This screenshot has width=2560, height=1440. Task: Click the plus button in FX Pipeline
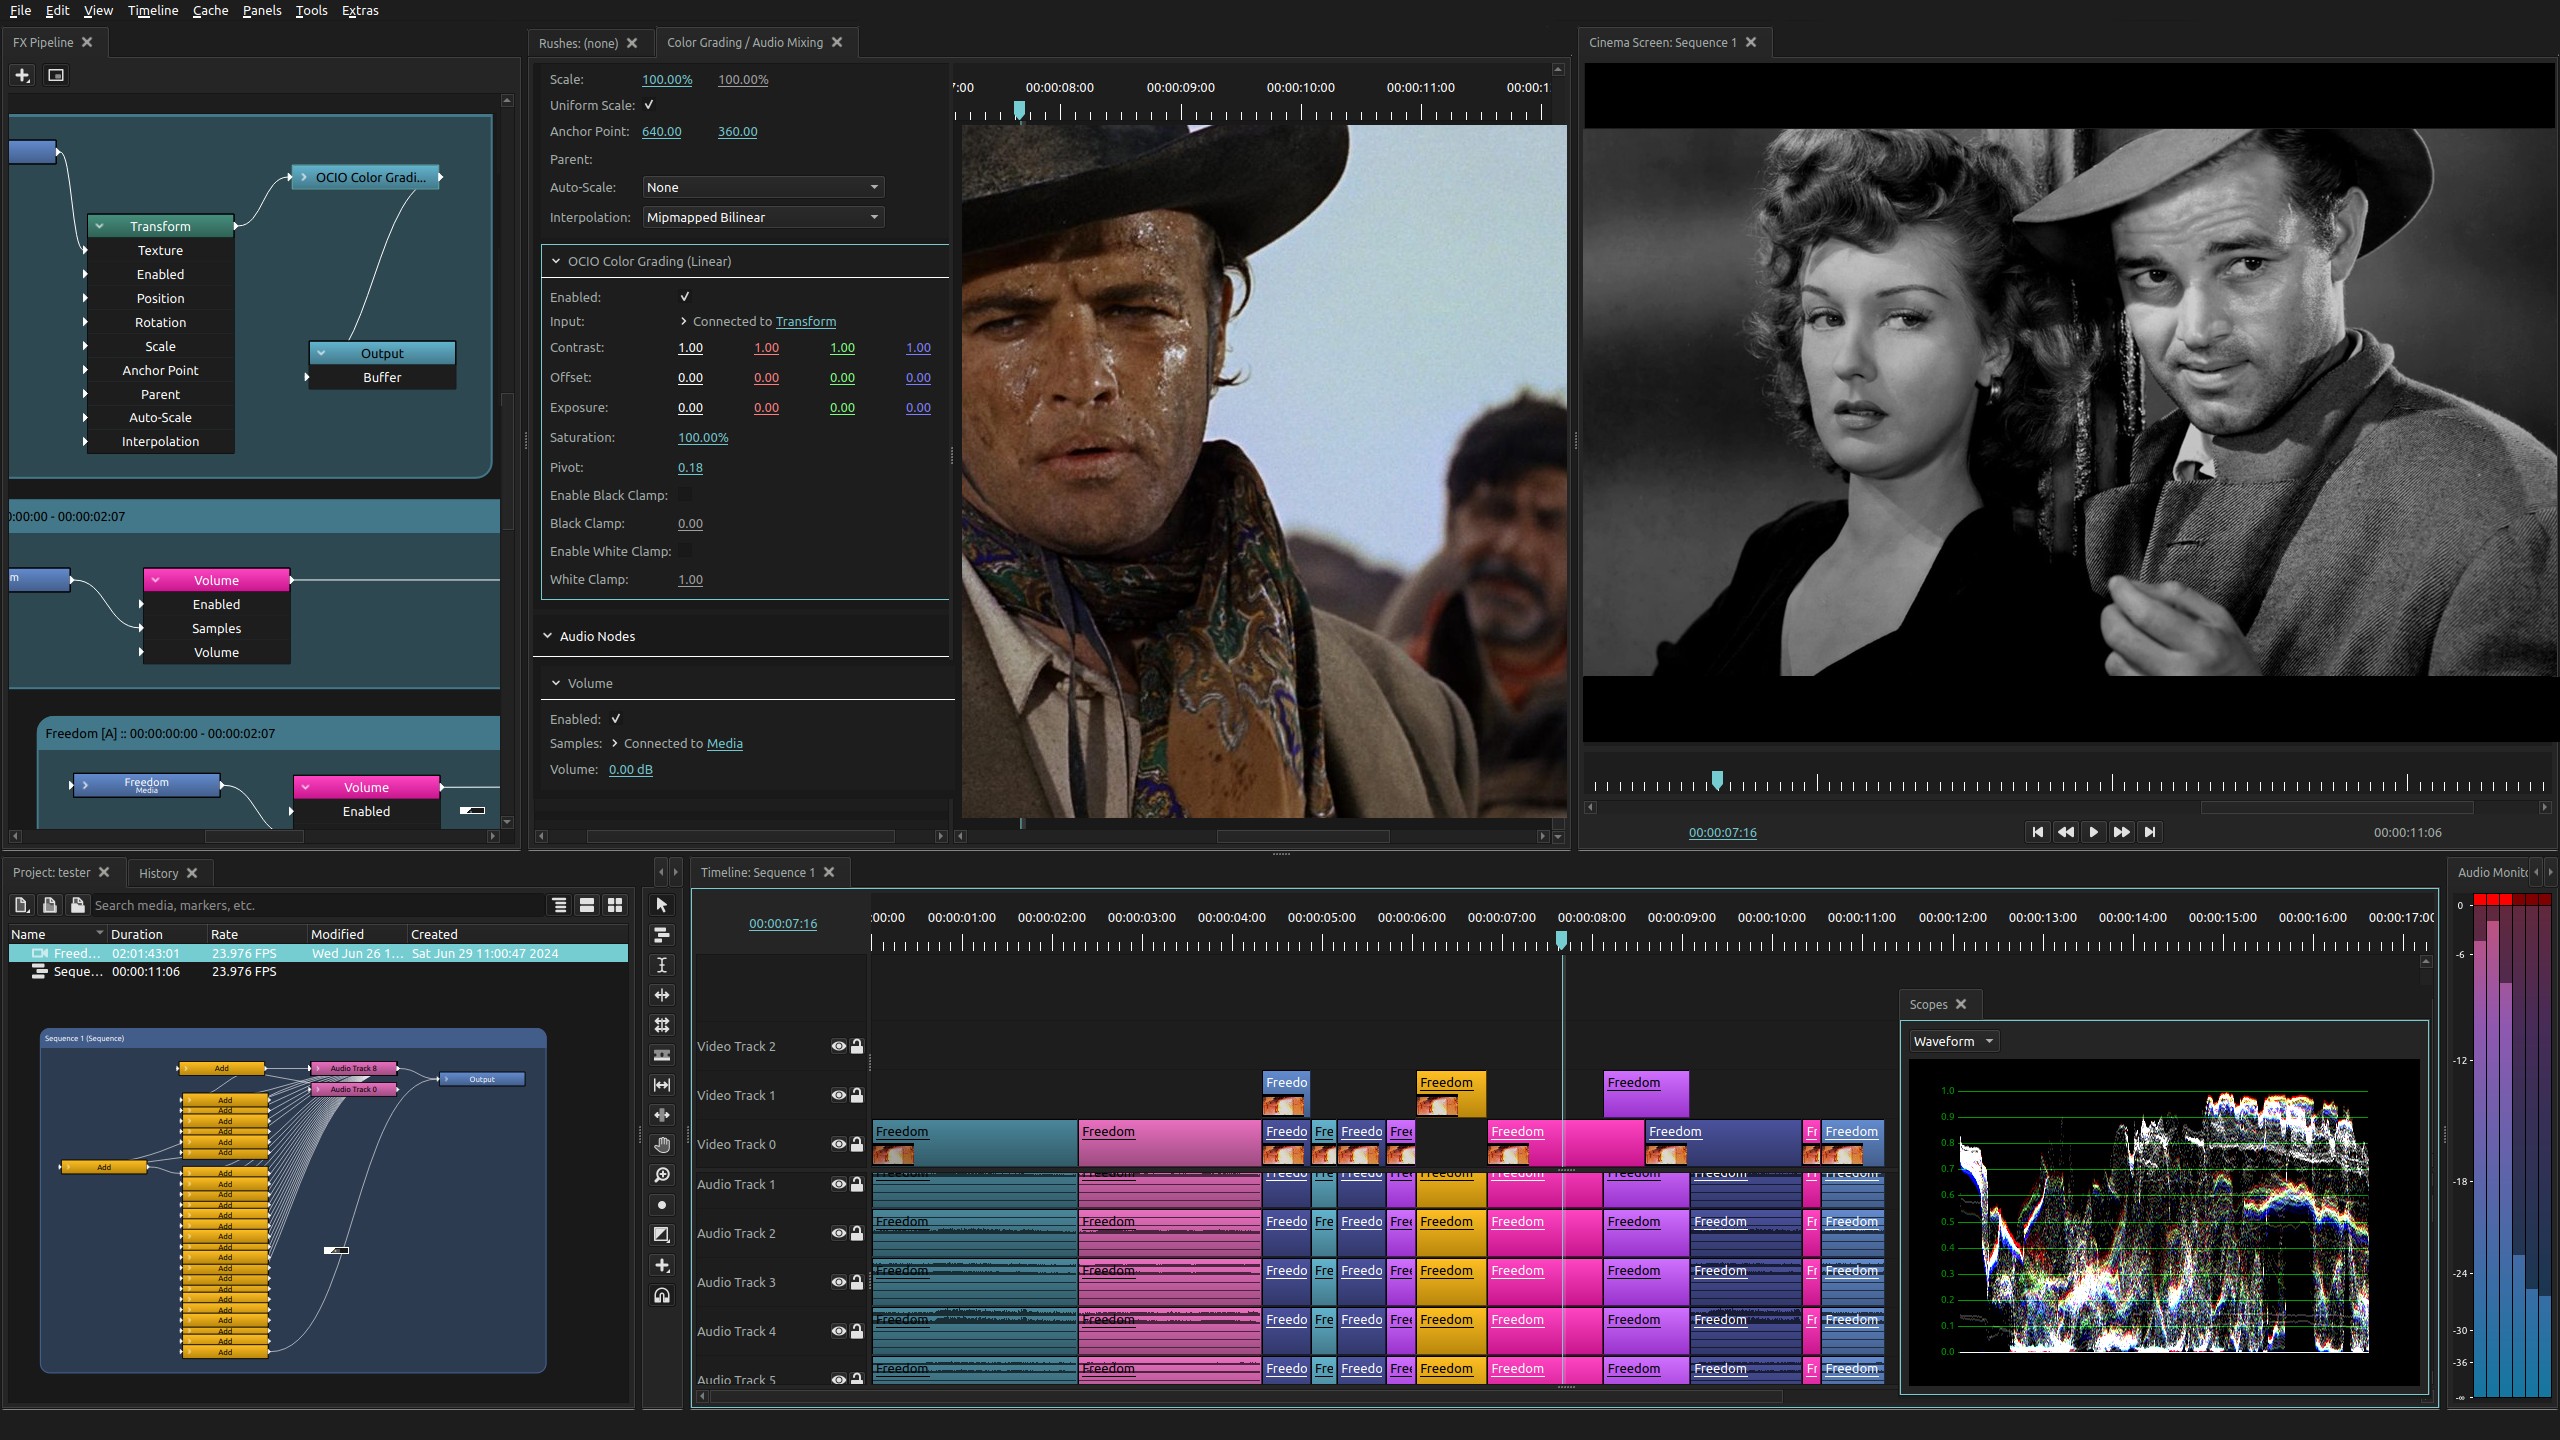(x=22, y=75)
